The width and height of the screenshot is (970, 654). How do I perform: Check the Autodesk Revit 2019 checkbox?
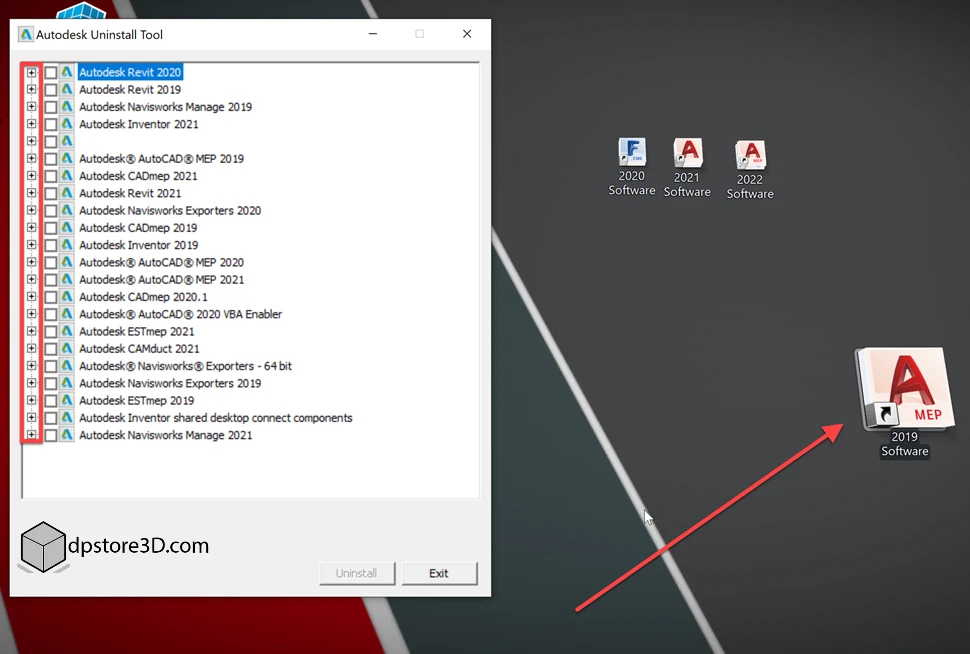[x=51, y=90]
